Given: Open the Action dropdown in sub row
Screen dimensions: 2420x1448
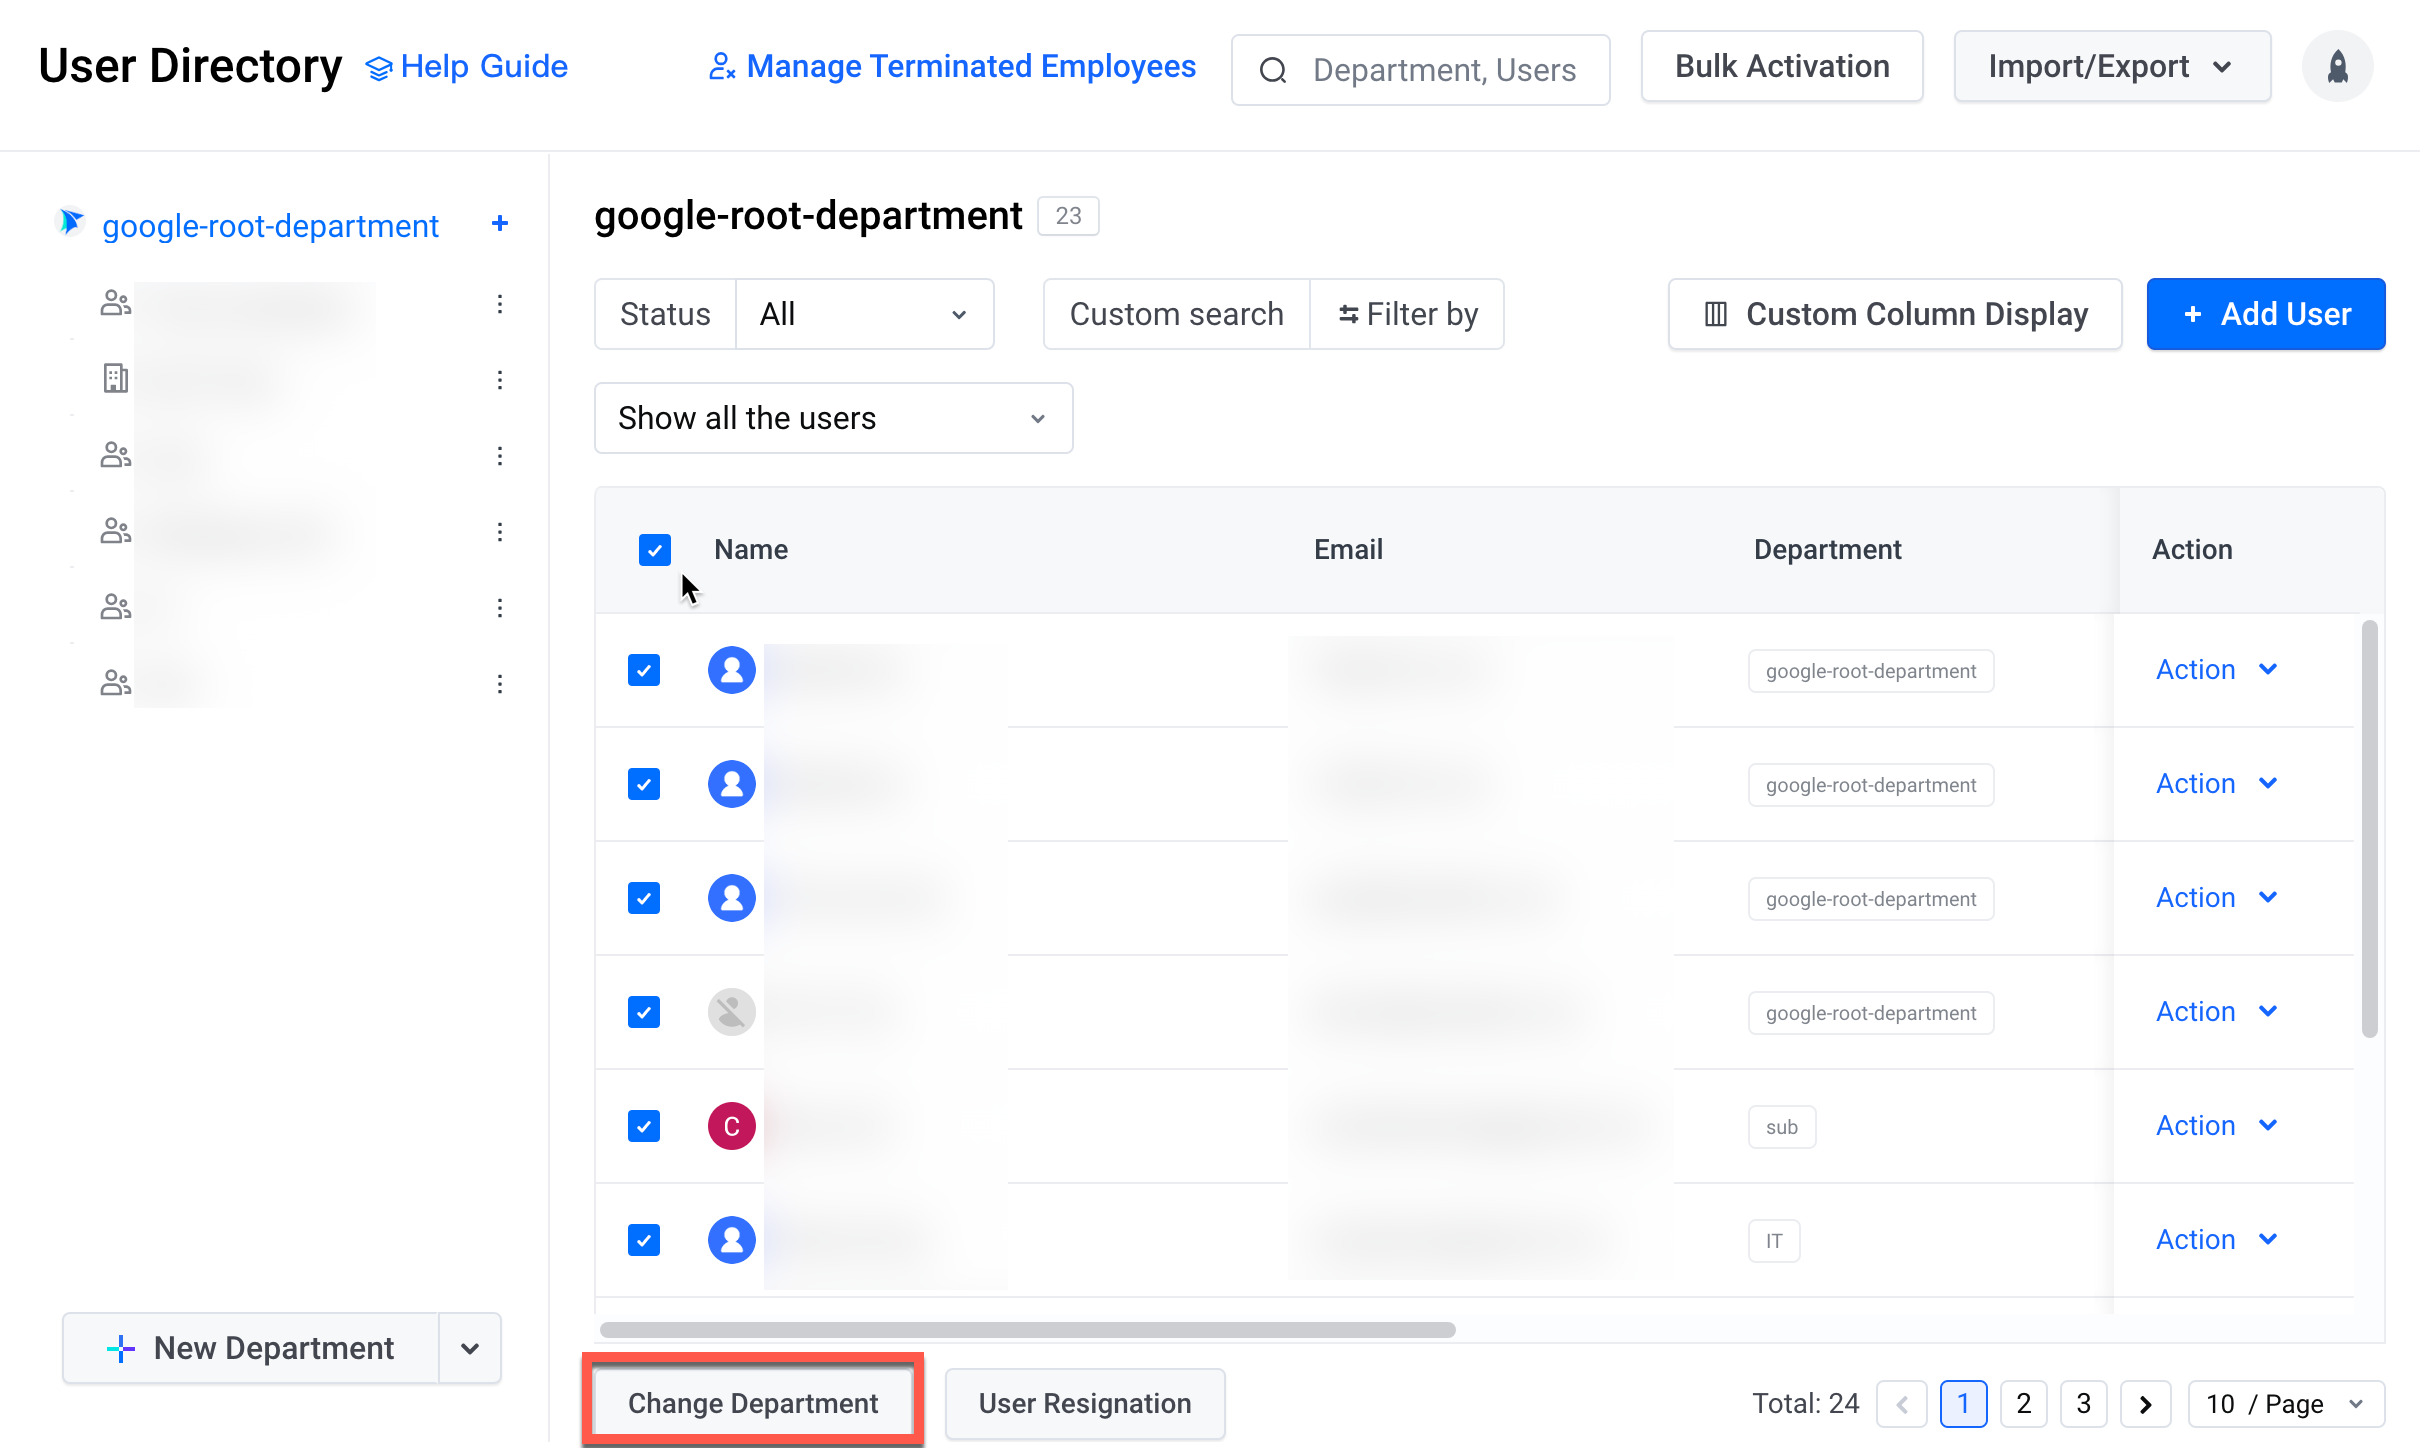Looking at the screenshot, I should point(2216,1126).
